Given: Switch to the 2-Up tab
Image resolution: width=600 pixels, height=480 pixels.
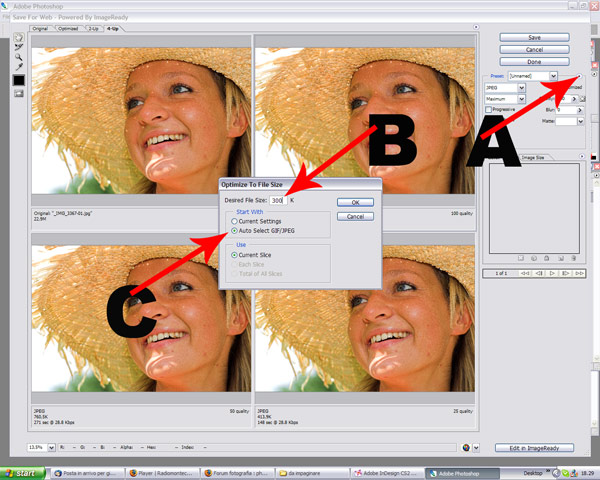Looking at the screenshot, I should (x=94, y=28).
